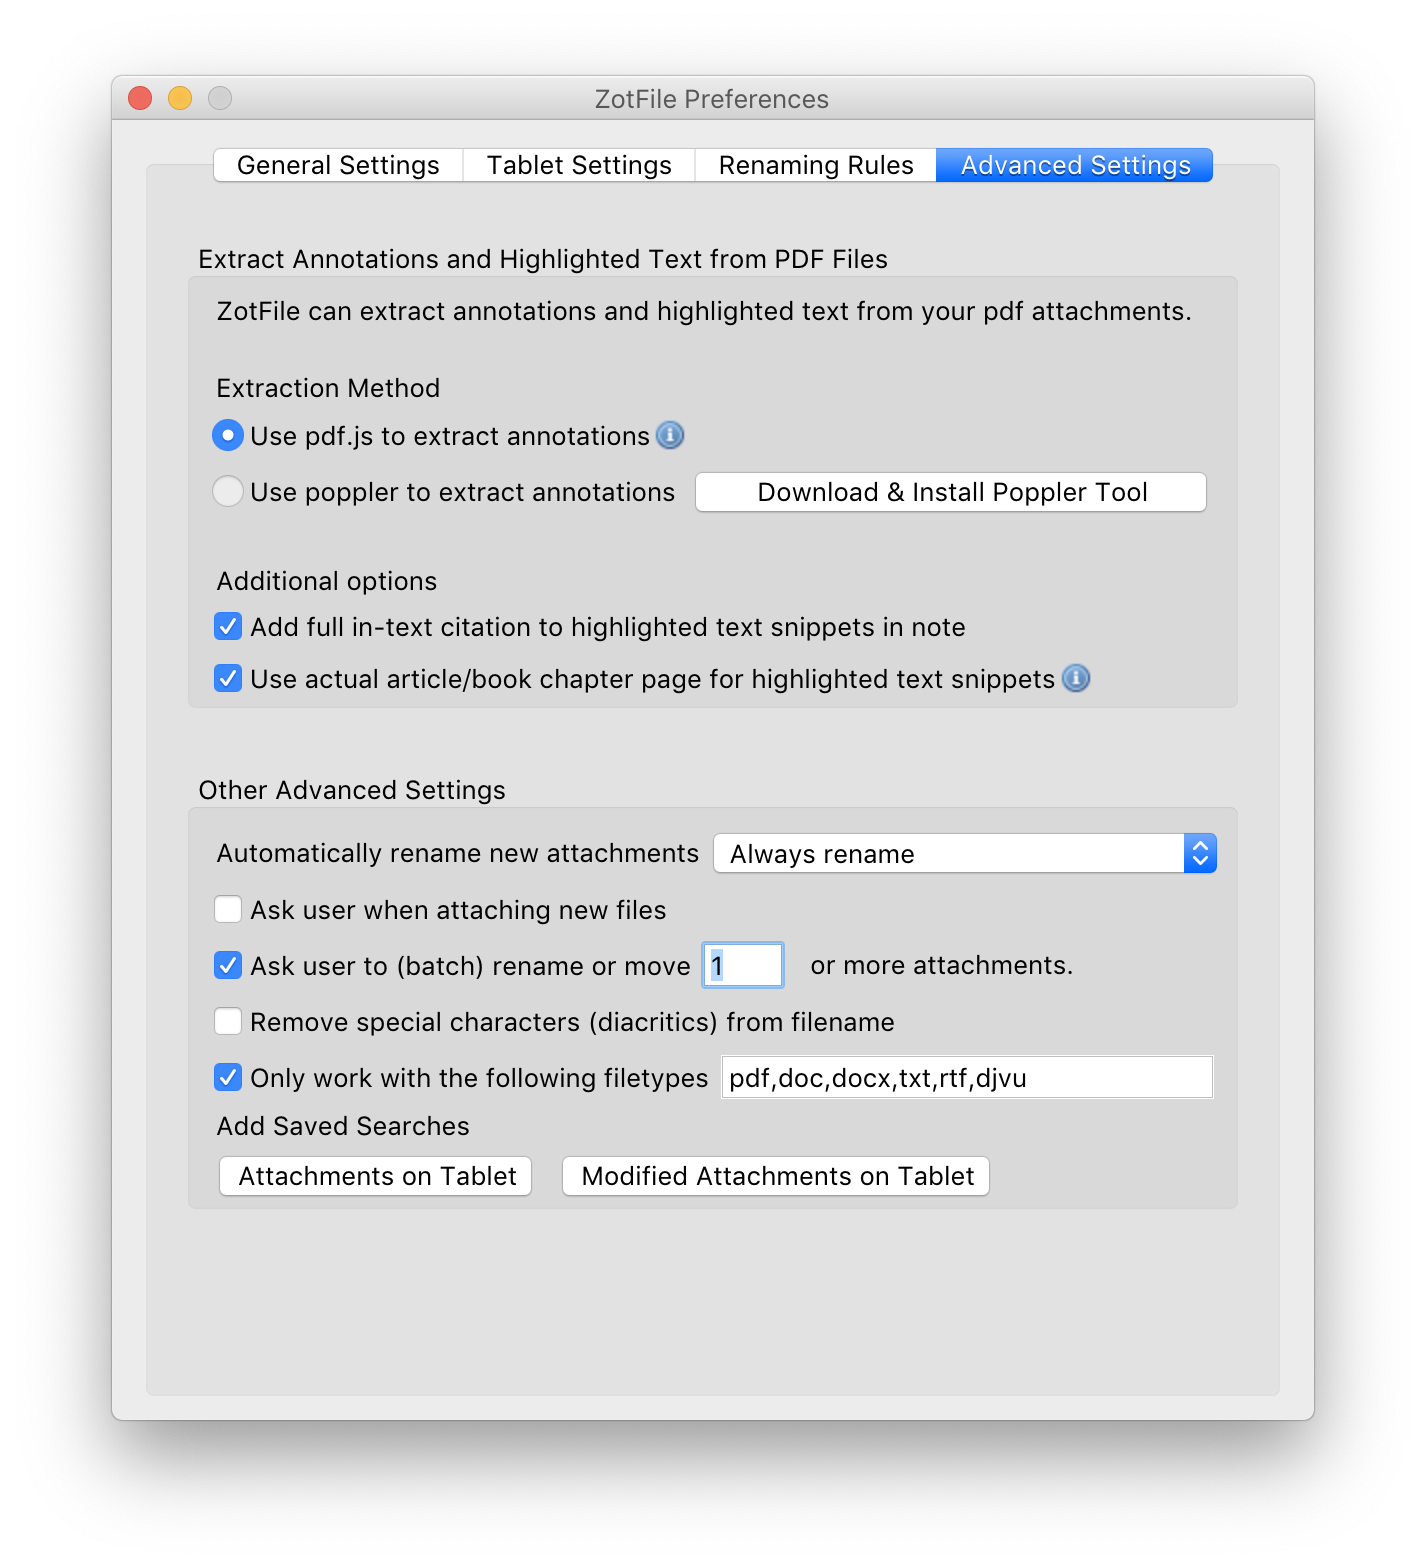This screenshot has width=1426, height=1568.
Task: Toggle 'Use actual article/book chapter page' checkbox
Action: (x=228, y=678)
